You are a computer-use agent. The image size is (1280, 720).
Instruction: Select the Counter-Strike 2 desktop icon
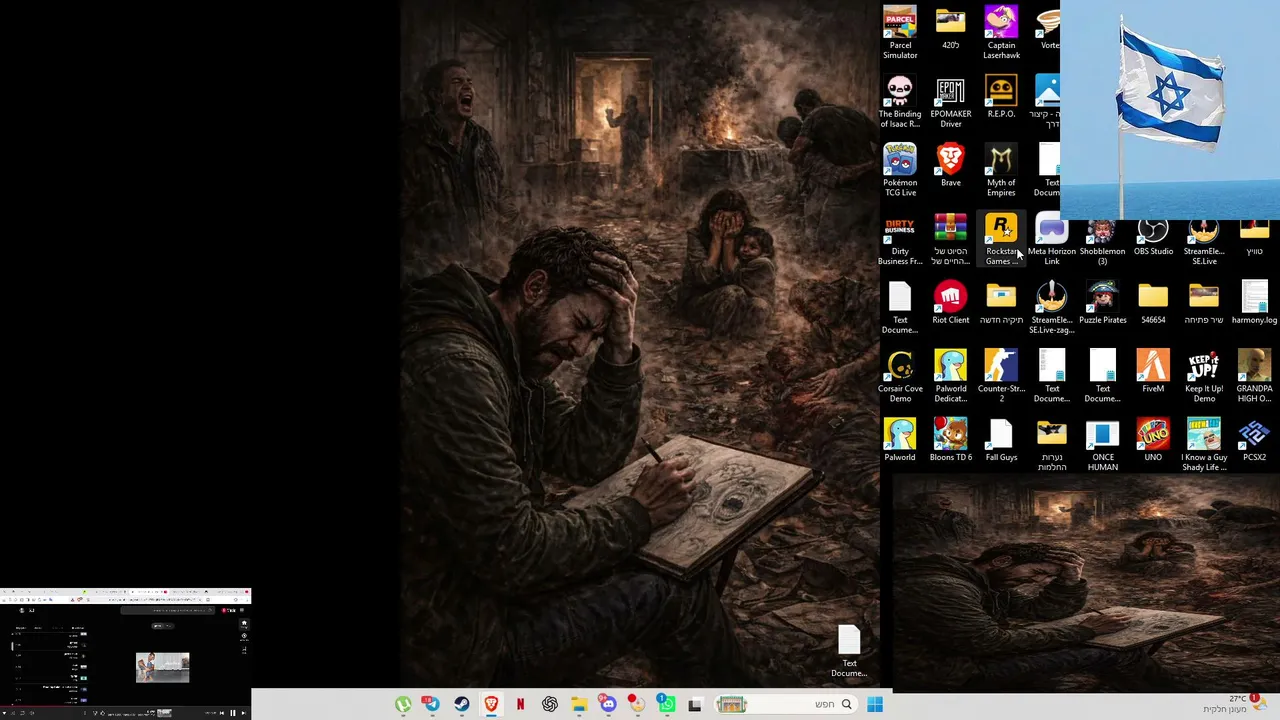1001,376
